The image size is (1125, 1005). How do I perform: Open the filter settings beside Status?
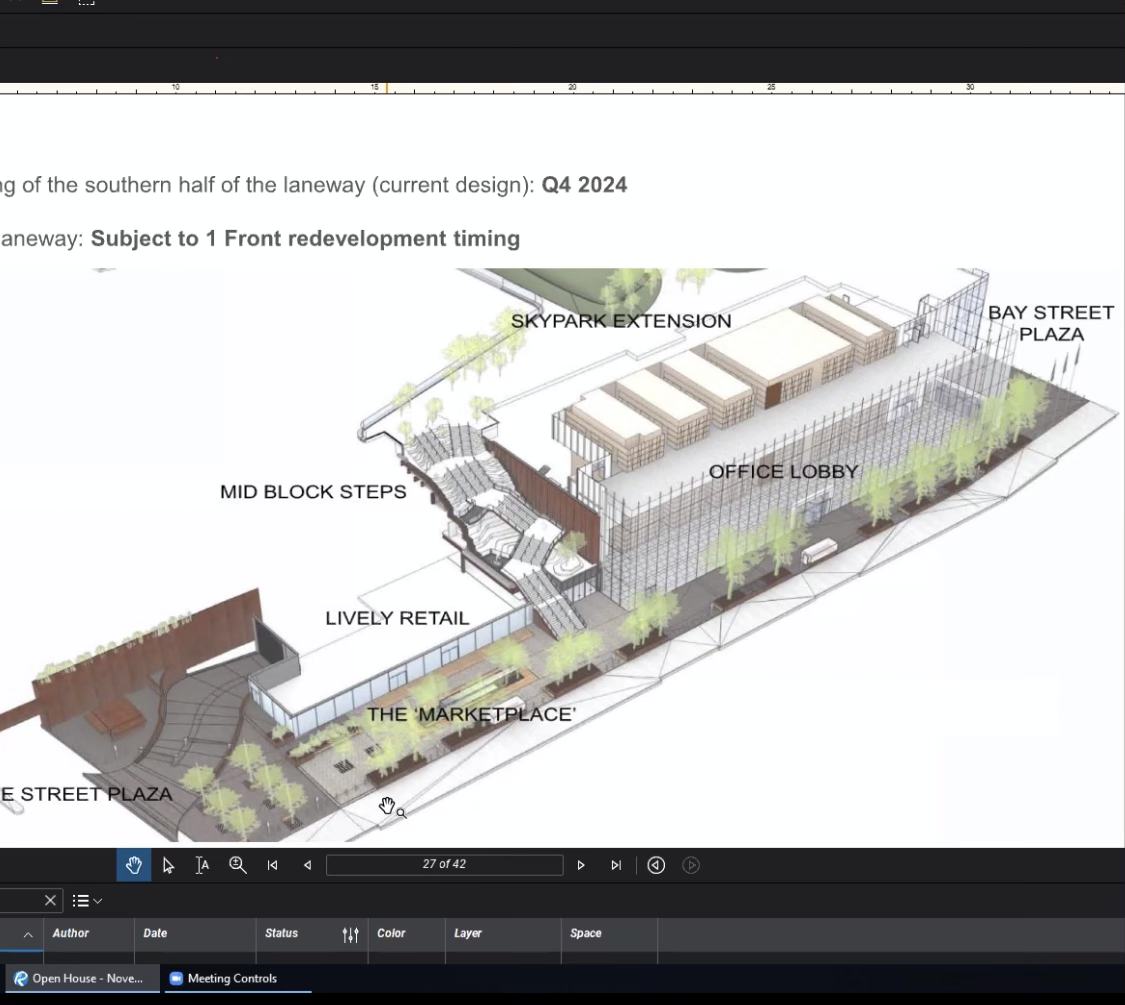click(350, 934)
